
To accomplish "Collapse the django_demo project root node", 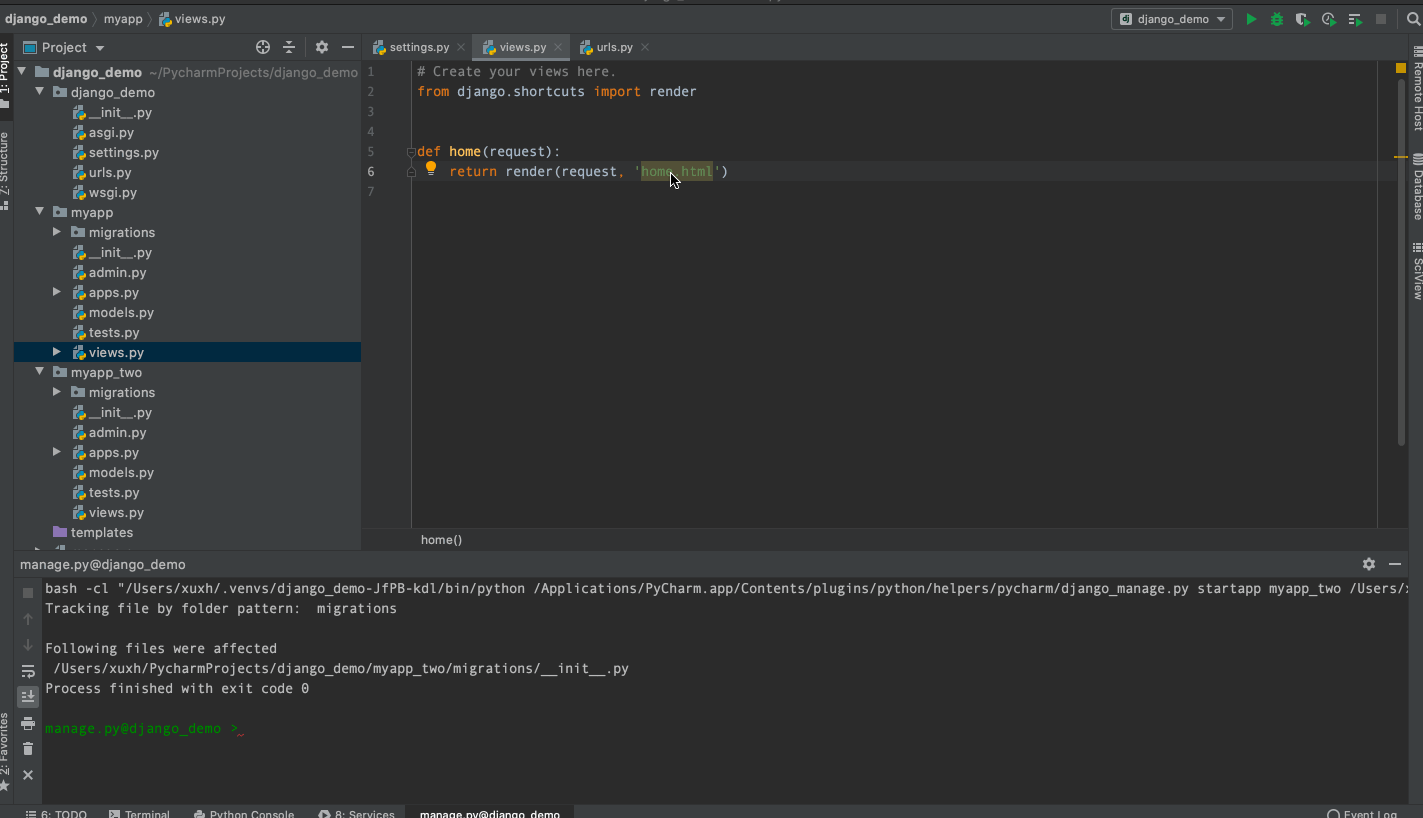I will point(22,72).
